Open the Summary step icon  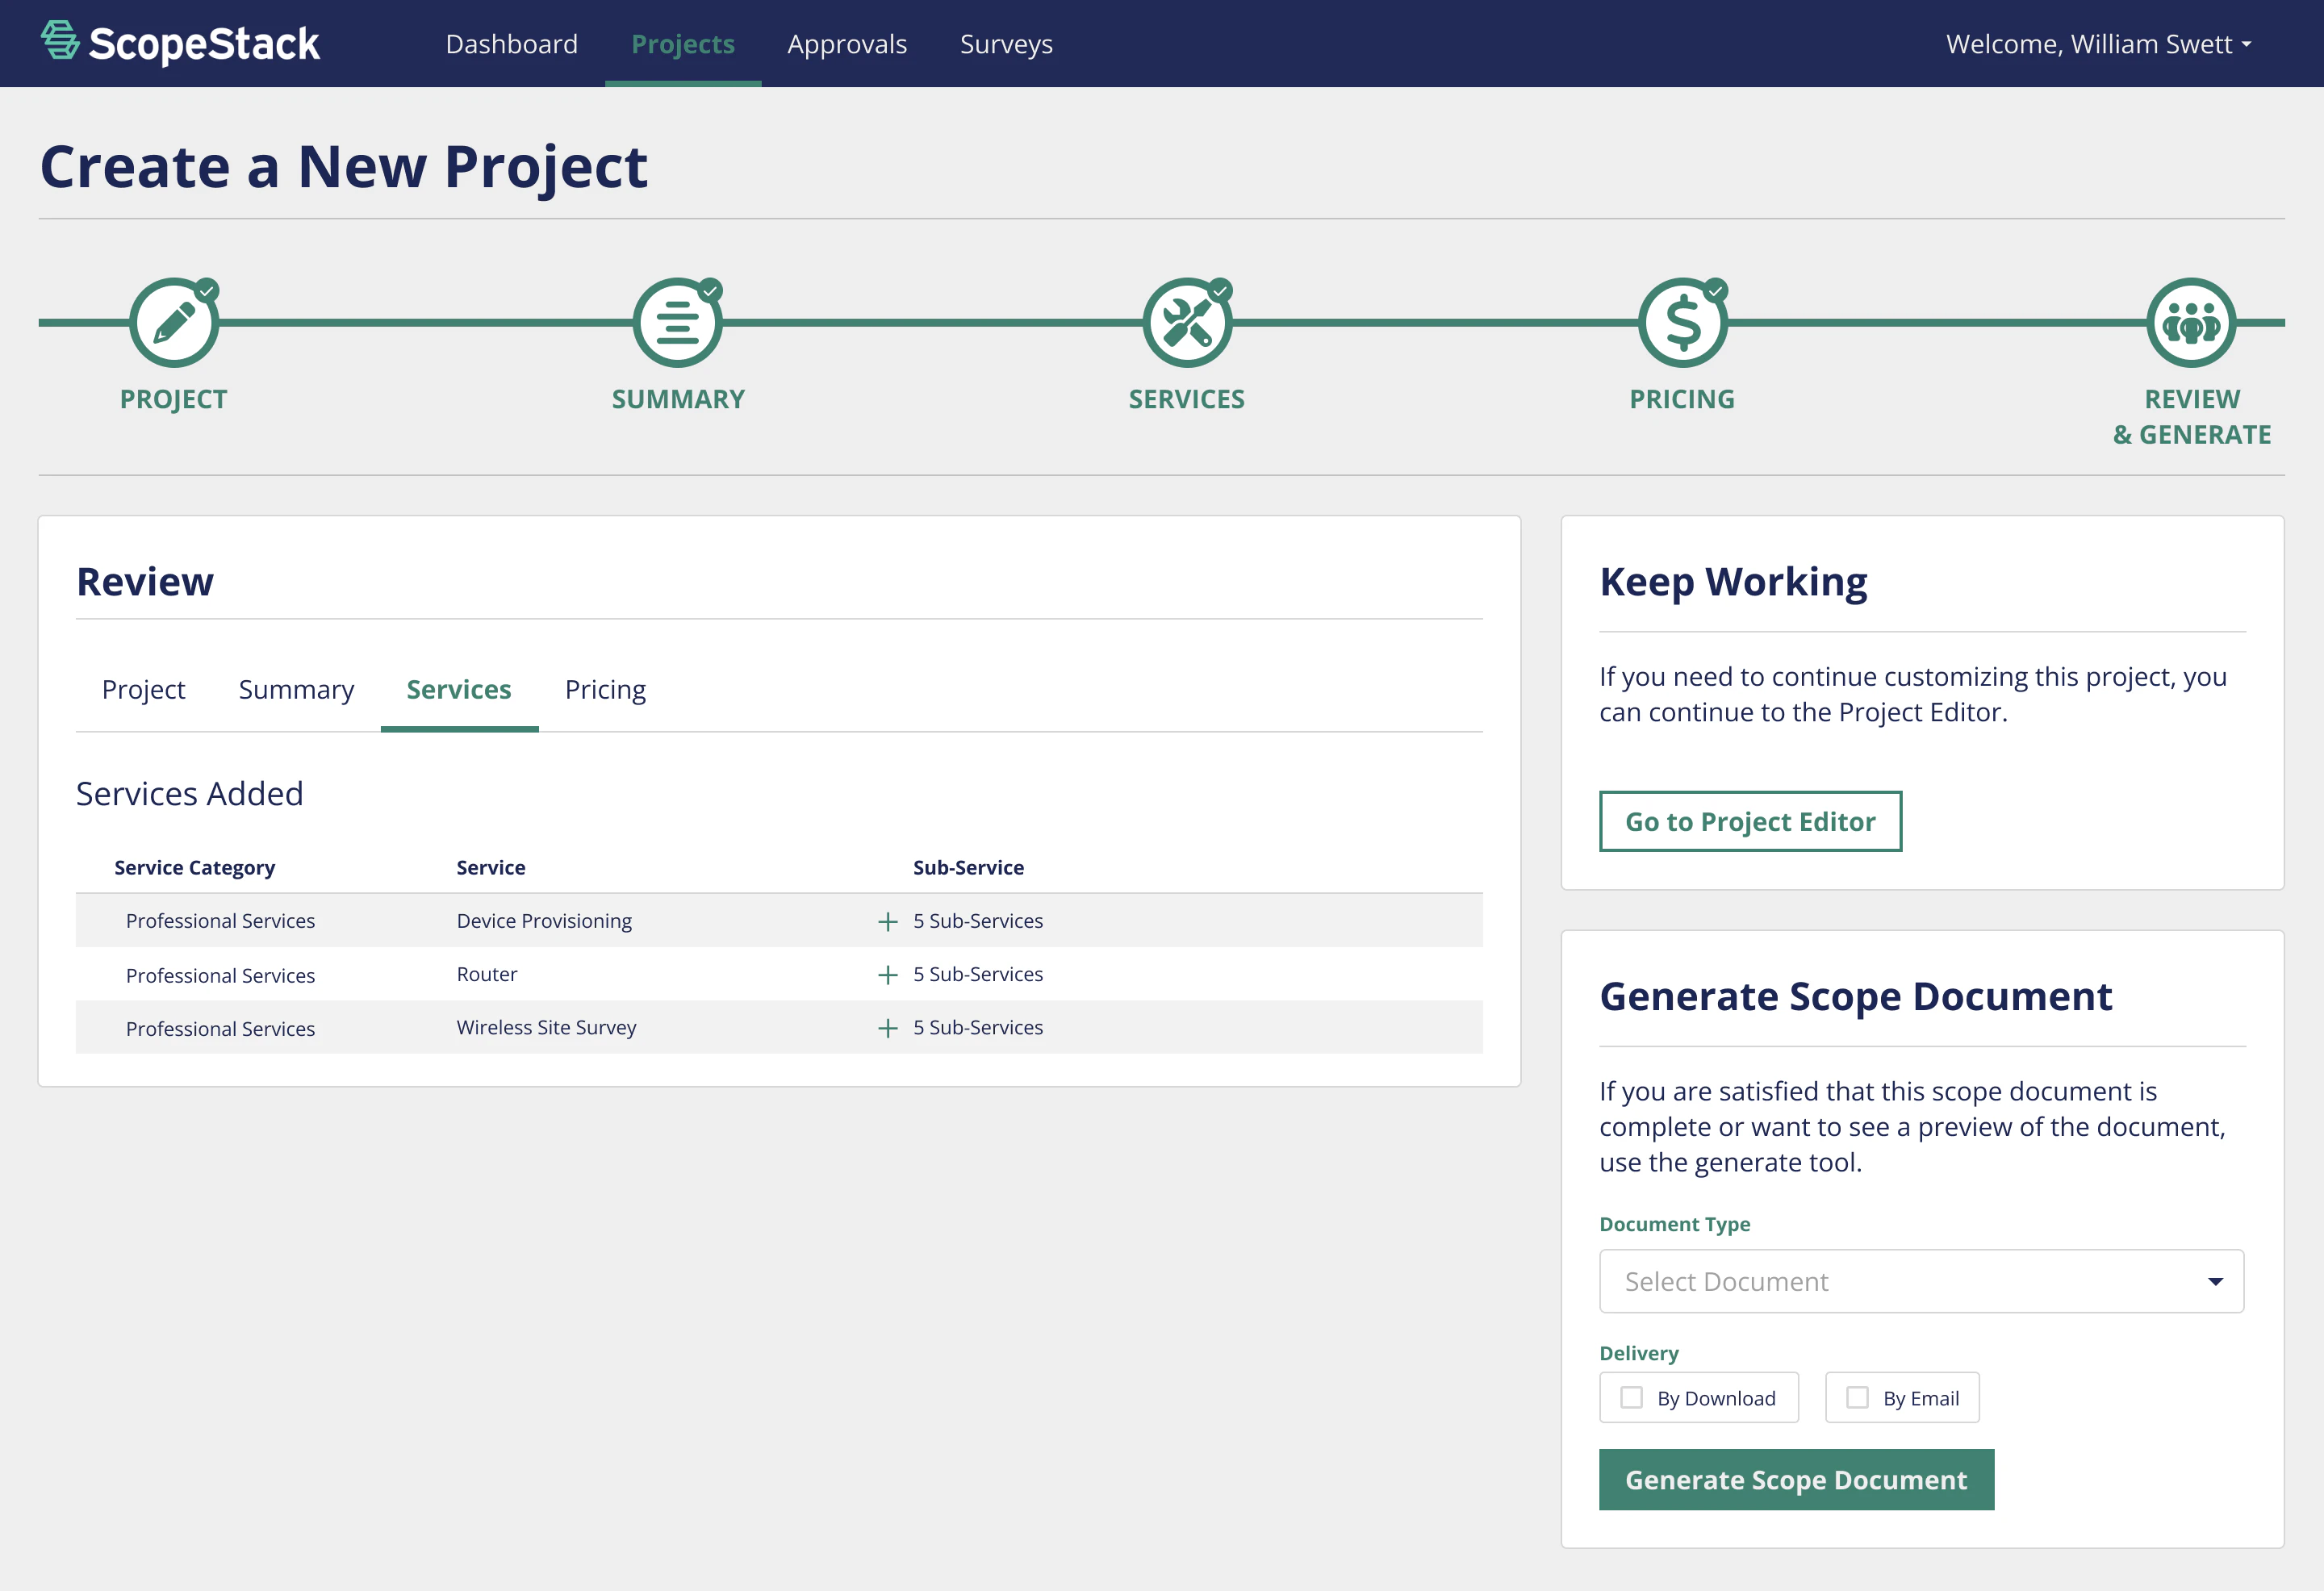(677, 322)
